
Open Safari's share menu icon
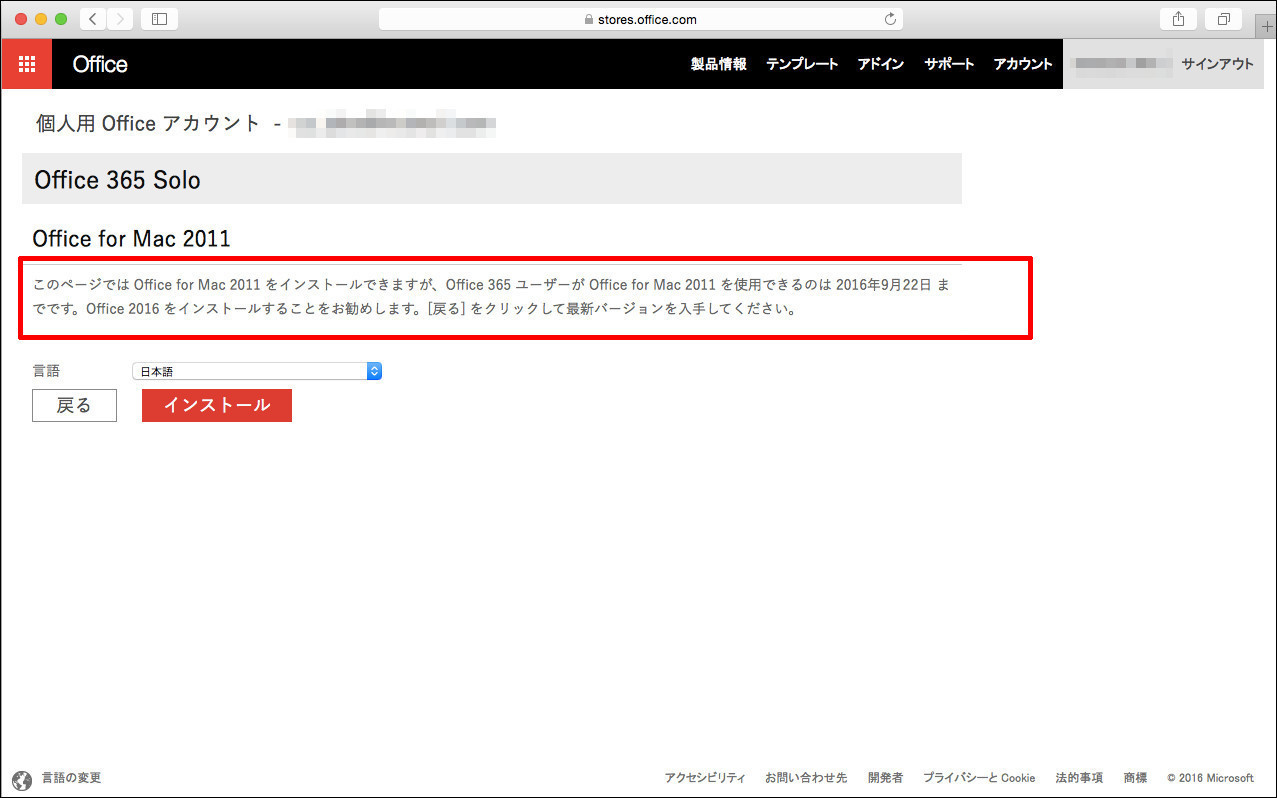point(1178,19)
